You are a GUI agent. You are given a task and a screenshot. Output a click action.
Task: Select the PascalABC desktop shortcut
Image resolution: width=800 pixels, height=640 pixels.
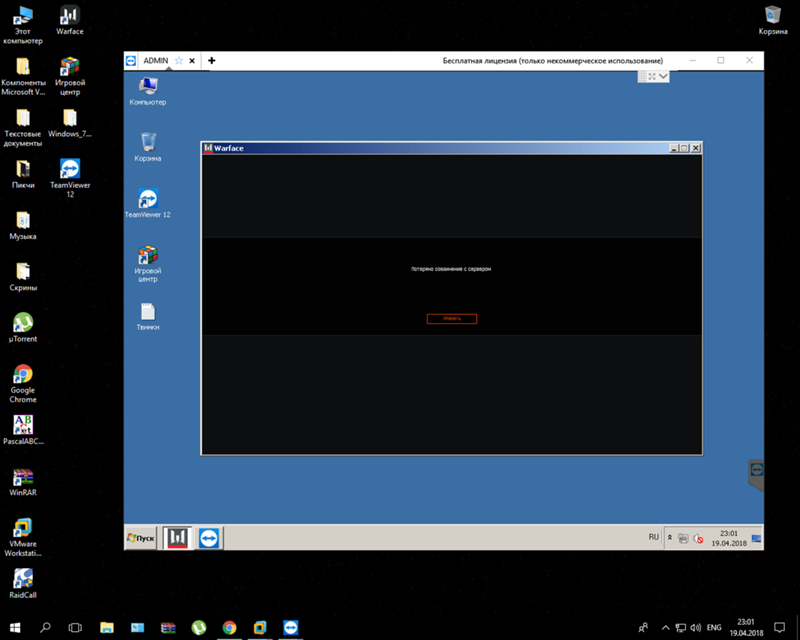(x=23, y=430)
